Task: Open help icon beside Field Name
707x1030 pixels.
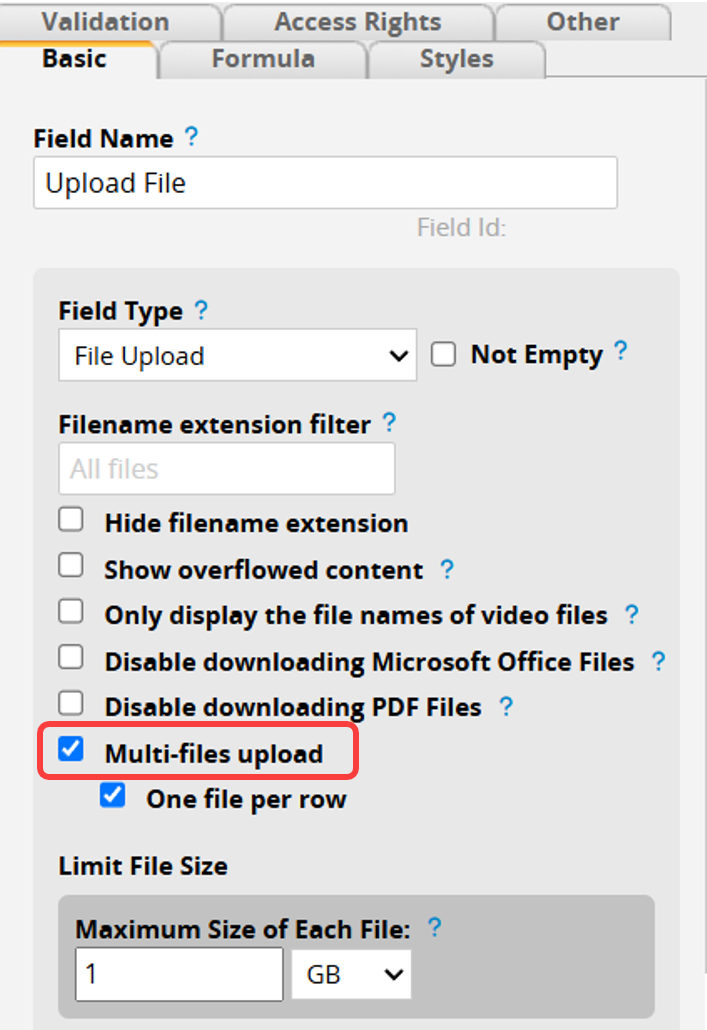Action: point(191,137)
